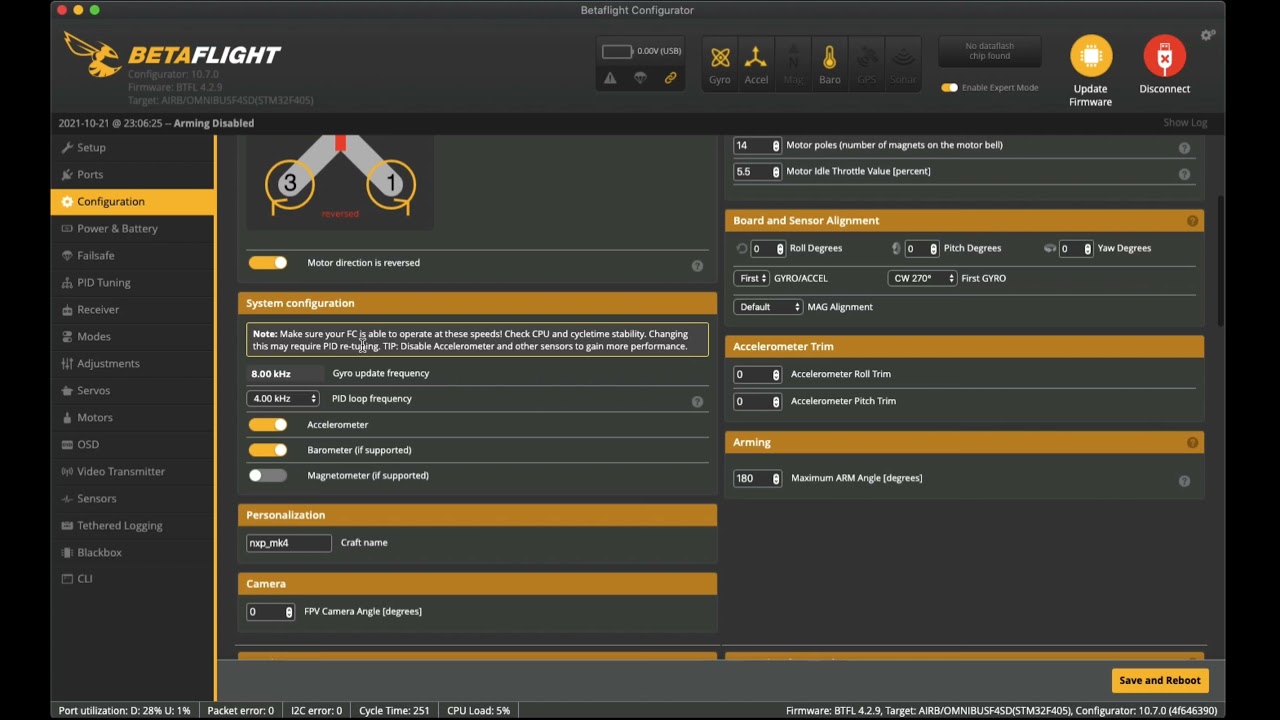Open the Setup tab
The width and height of the screenshot is (1280, 720).
click(133, 148)
